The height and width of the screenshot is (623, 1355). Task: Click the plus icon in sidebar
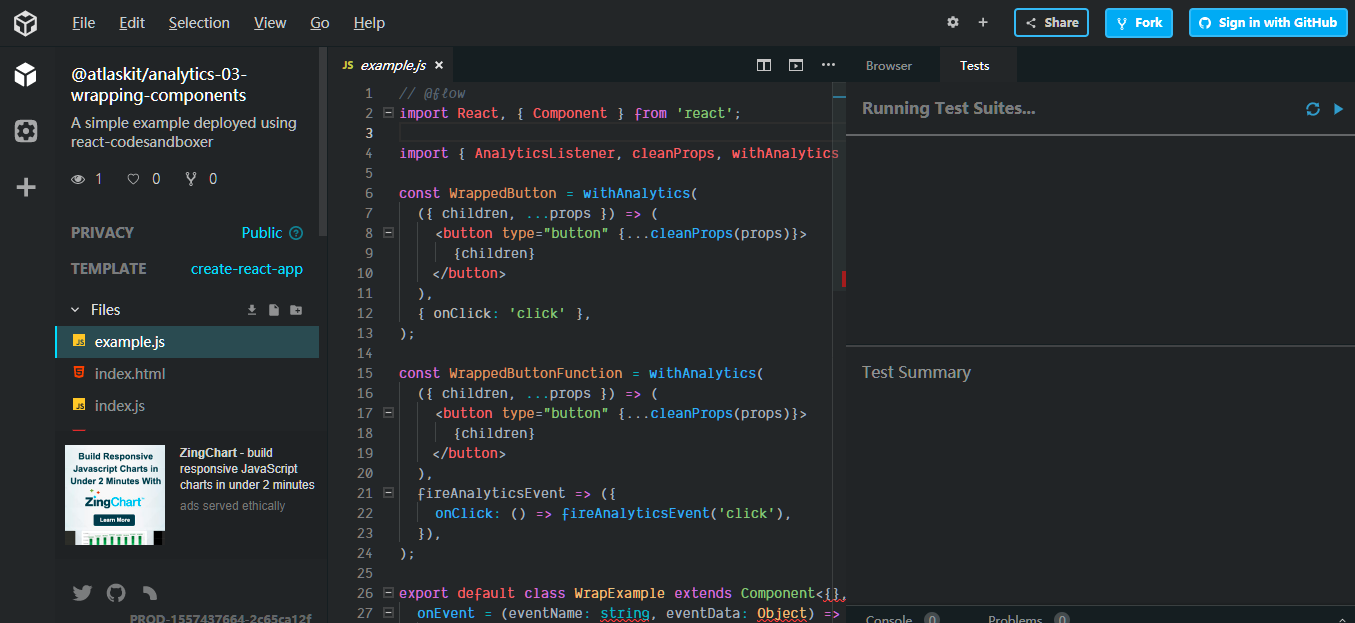coord(26,187)
